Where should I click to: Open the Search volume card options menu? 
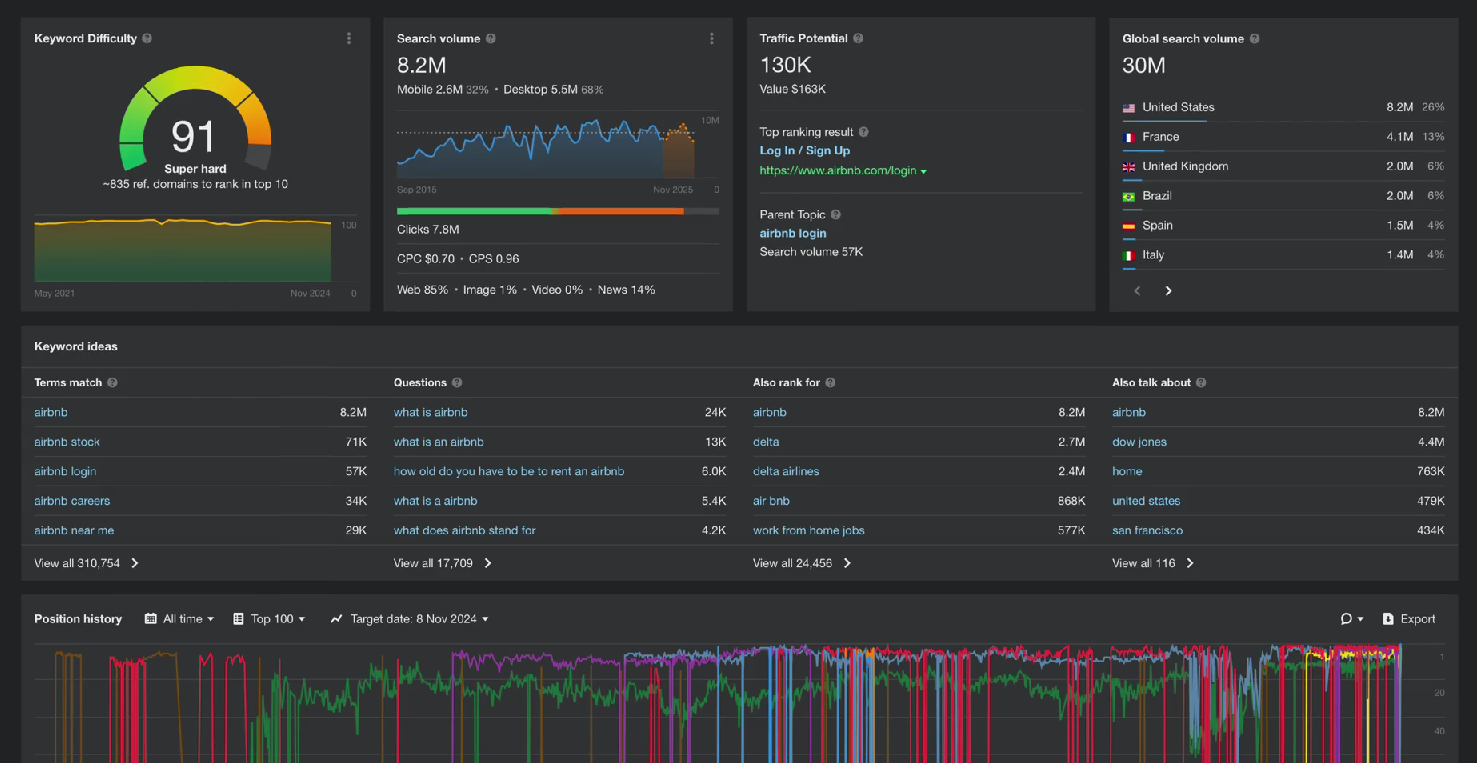(712, 38)
